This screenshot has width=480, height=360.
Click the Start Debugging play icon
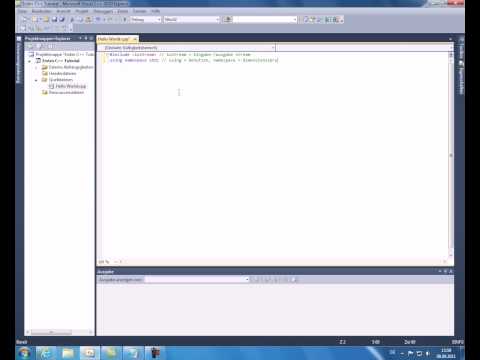[x=125, y=20]
